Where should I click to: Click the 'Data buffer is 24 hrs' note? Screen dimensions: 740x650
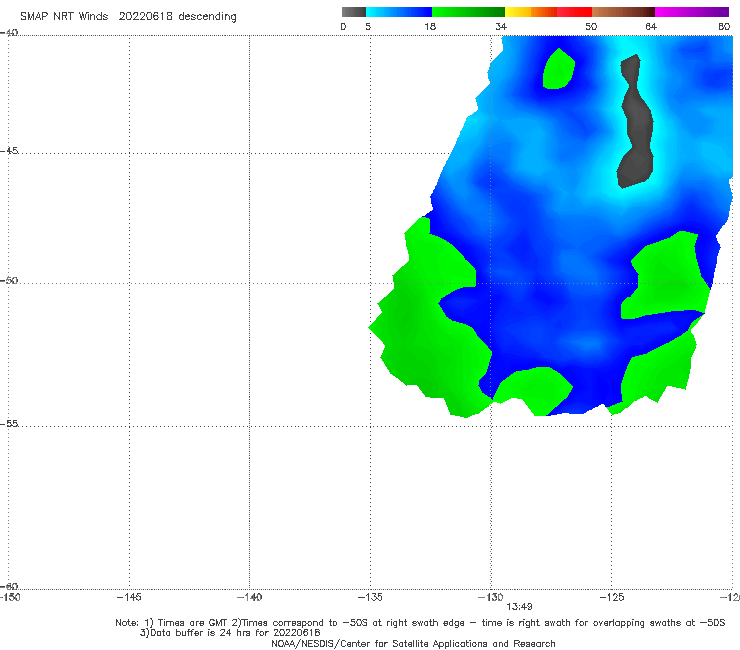click(230, 633)
